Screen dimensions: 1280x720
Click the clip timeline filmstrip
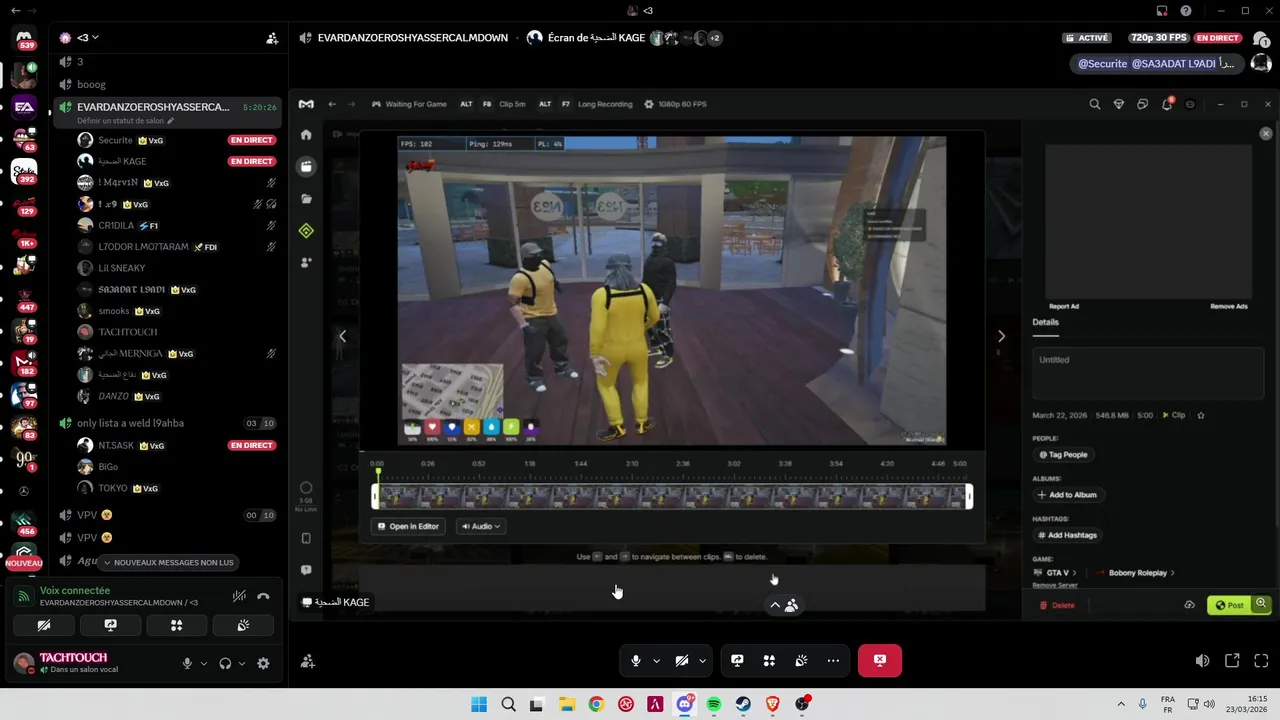coord(672,496)
